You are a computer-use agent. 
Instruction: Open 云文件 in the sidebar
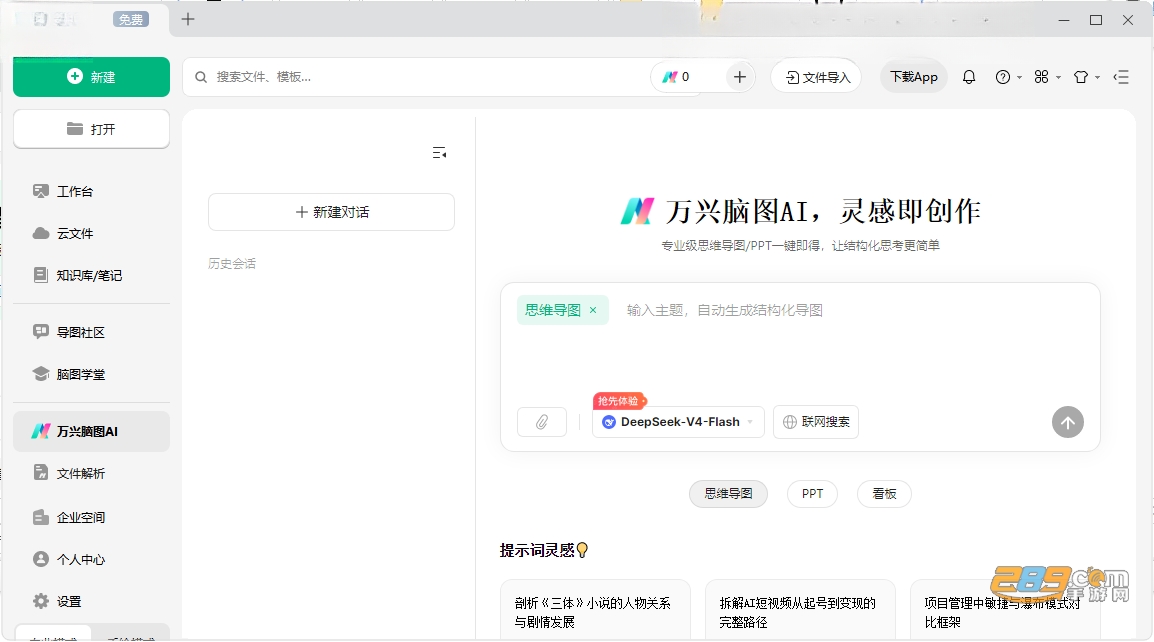91,233
